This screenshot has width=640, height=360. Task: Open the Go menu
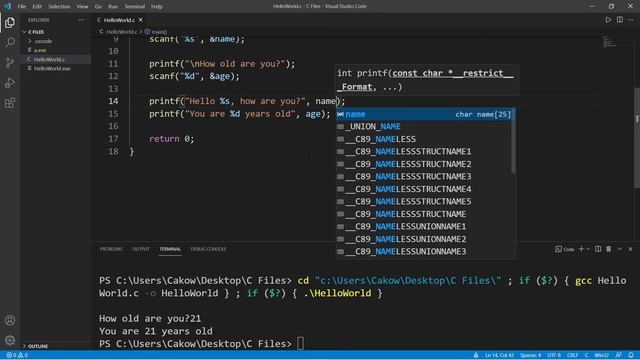pos(98,7)
